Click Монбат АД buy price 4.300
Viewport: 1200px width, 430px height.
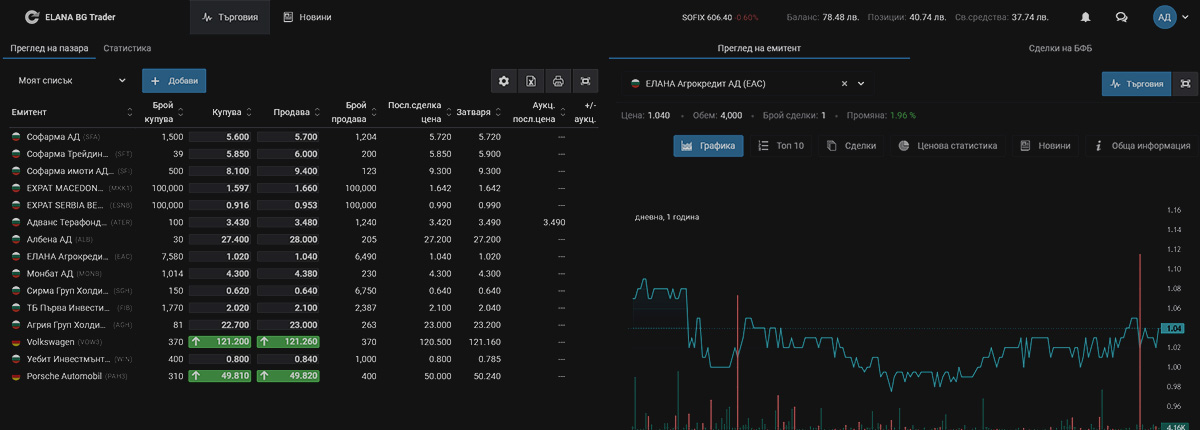click(x=219, y=273)
